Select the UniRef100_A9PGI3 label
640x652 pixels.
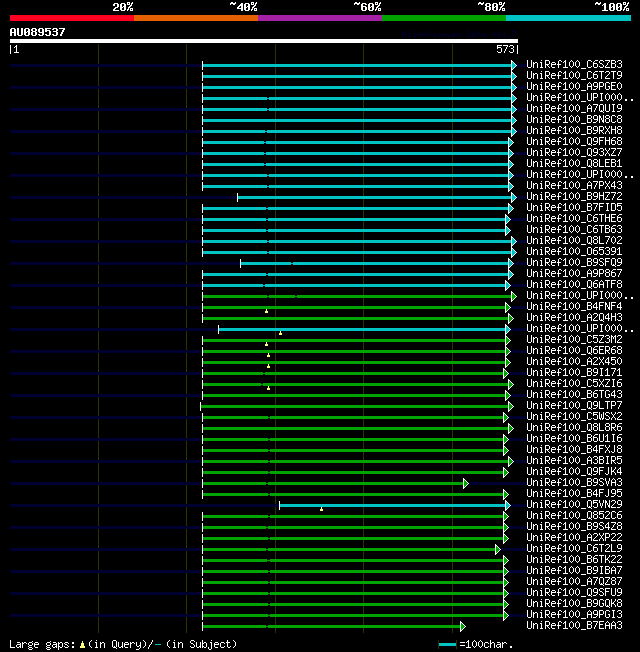[574, 615]
